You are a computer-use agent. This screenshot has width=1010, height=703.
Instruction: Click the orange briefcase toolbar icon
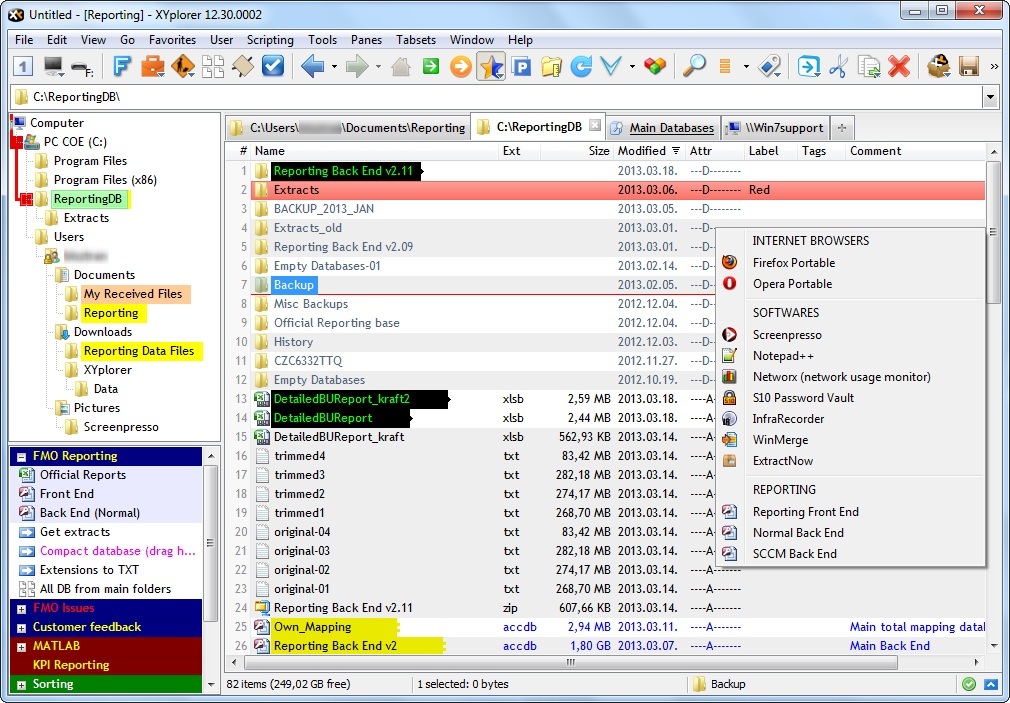pyautogui.click(x=152, y=67)
